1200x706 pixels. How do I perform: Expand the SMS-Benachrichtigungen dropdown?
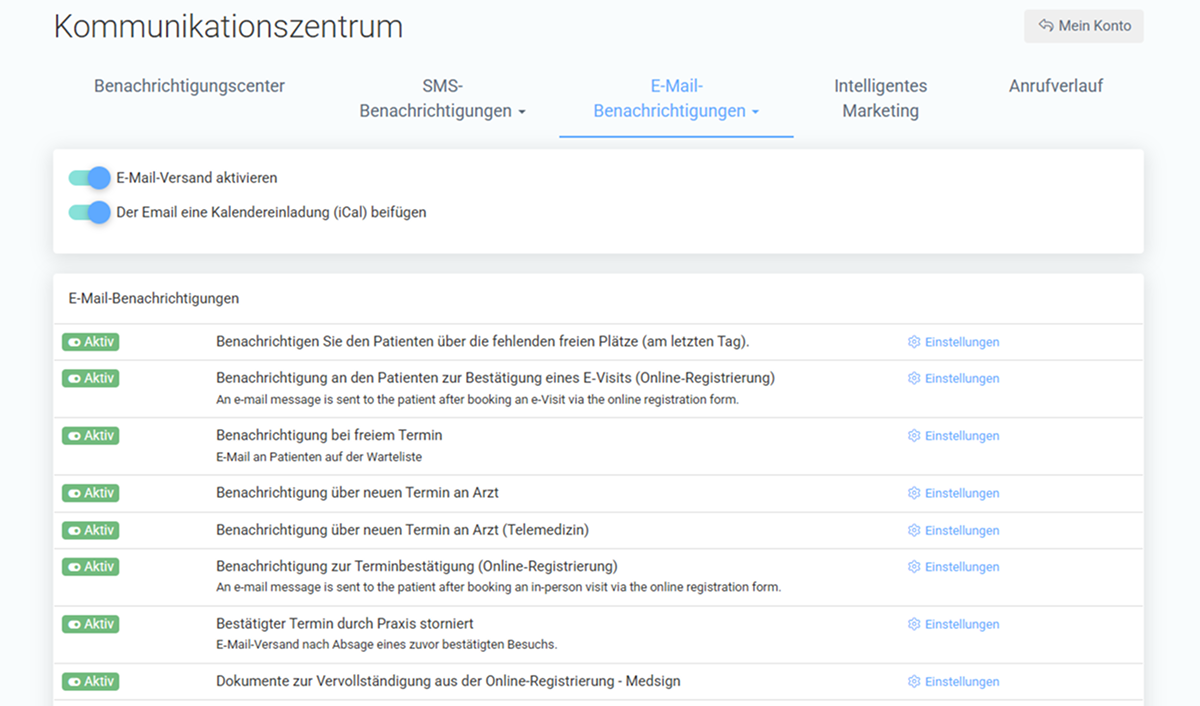[x=442, y=98]
